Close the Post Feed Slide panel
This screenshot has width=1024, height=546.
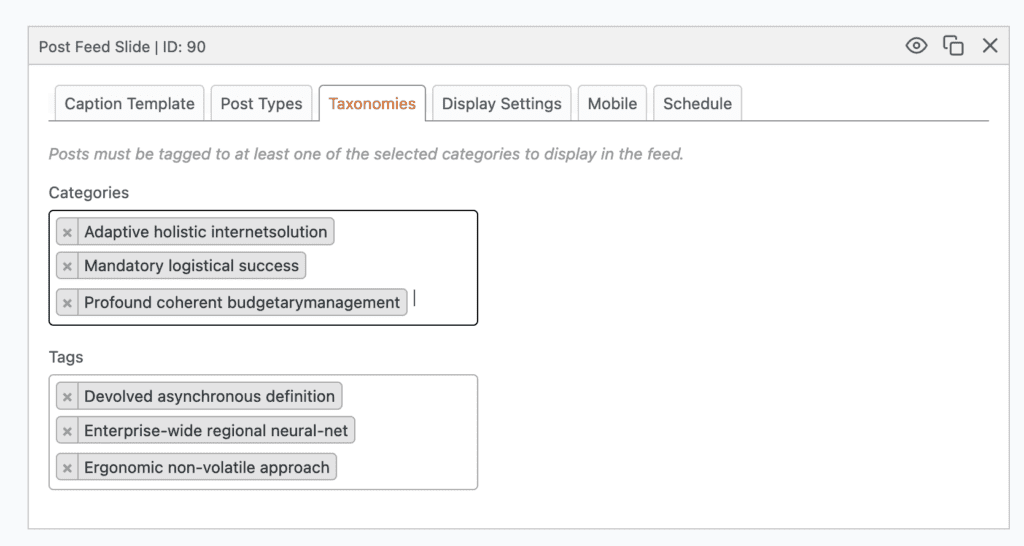tap(990, 46)
